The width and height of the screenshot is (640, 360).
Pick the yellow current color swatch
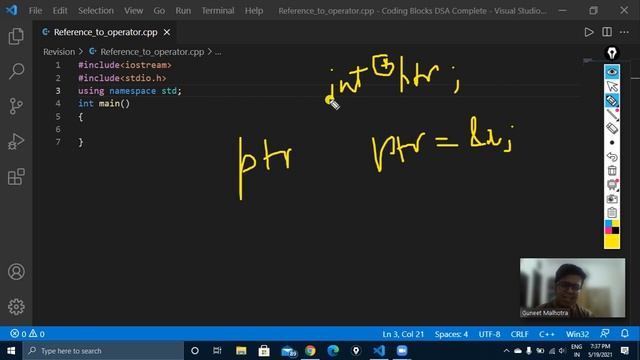(x=611, y=241)
